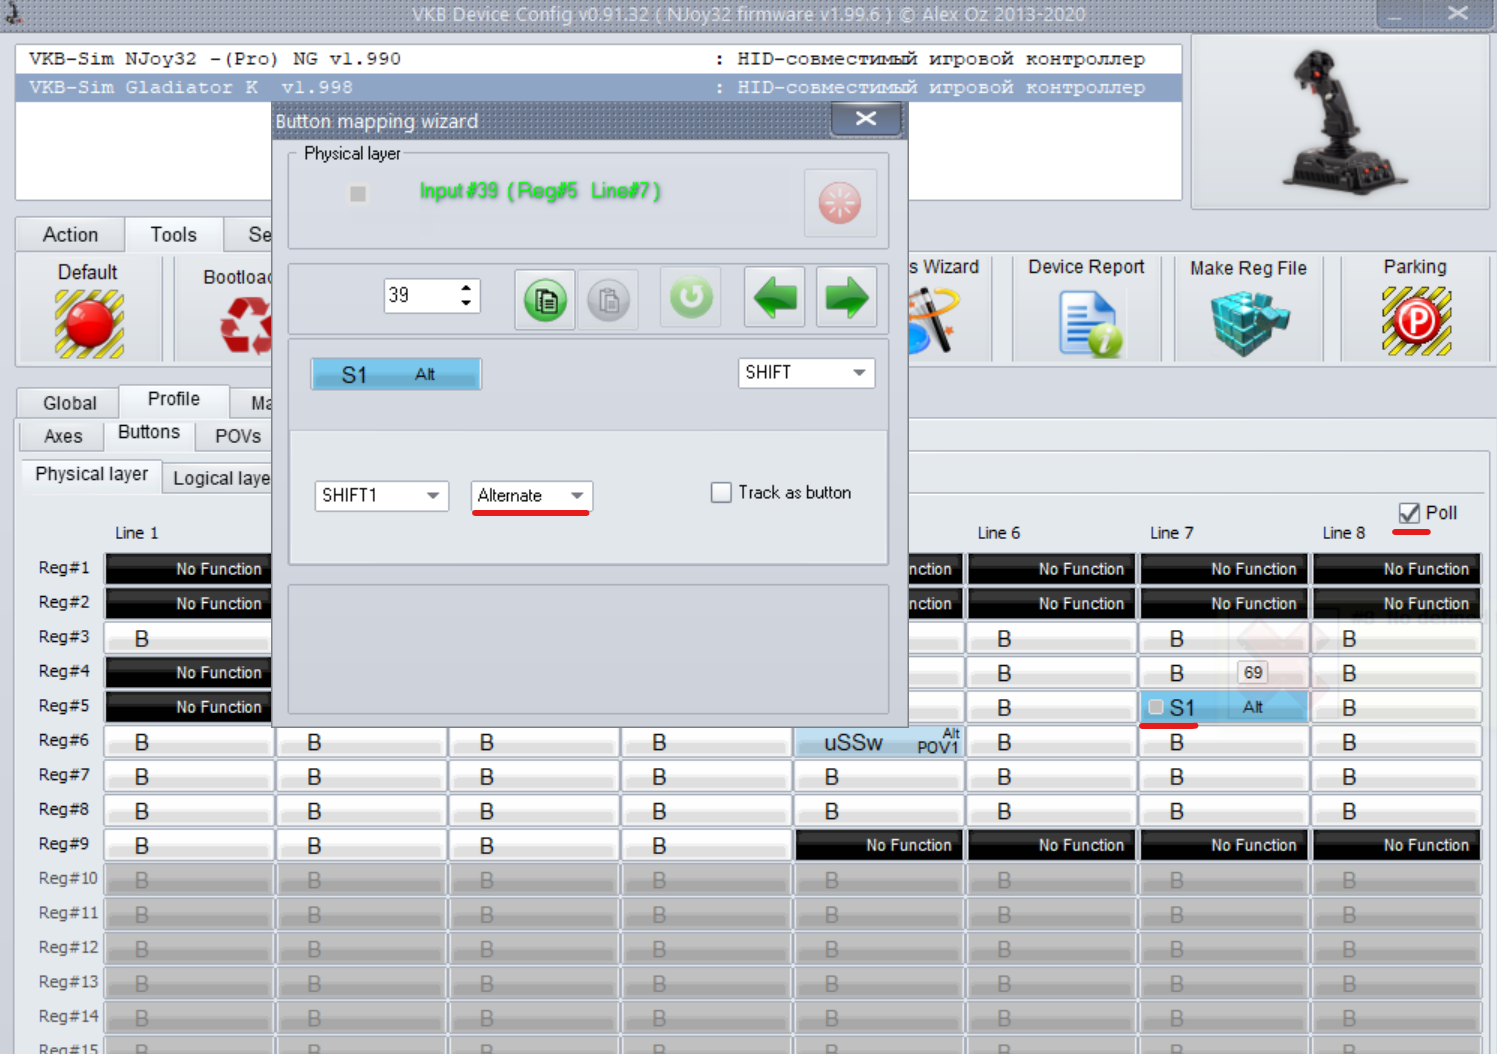Open the Global tab

[70, 403]
